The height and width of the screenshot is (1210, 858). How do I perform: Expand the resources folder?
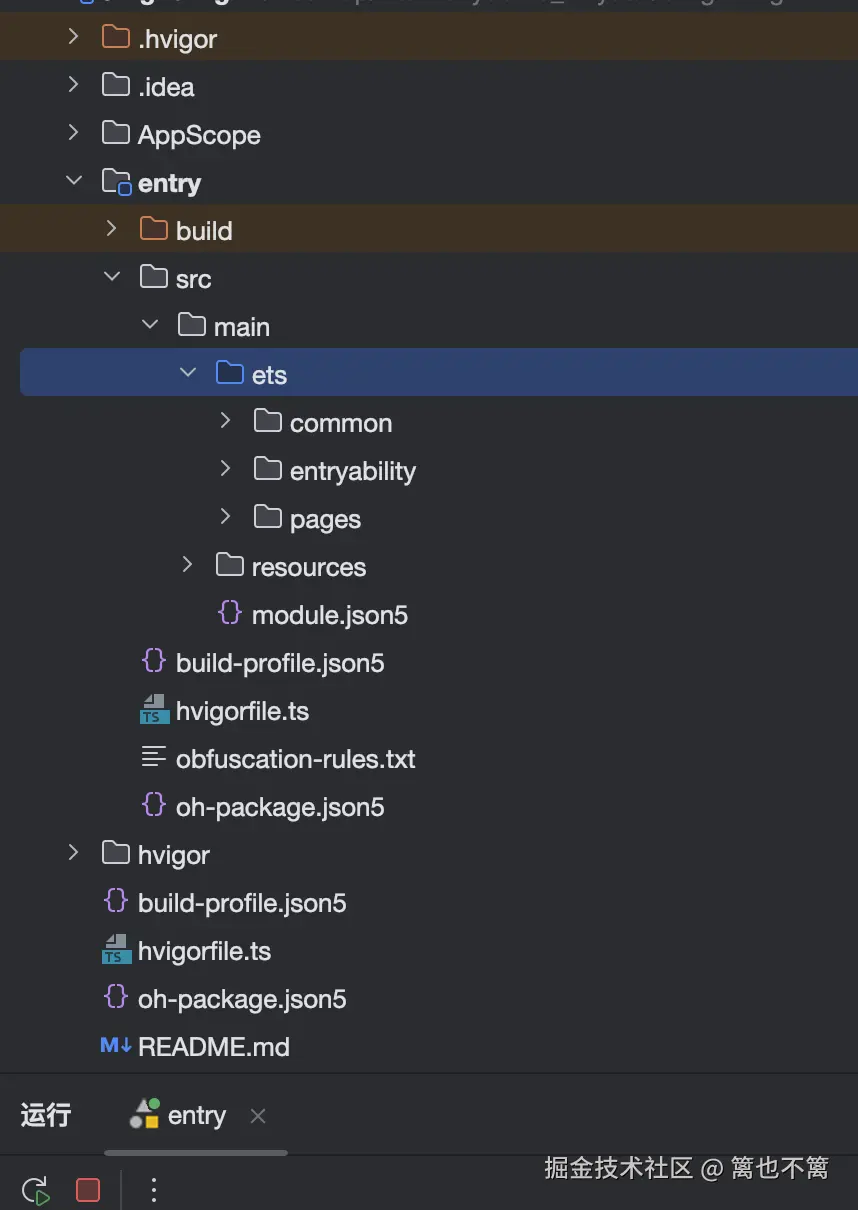coord(187,565)
